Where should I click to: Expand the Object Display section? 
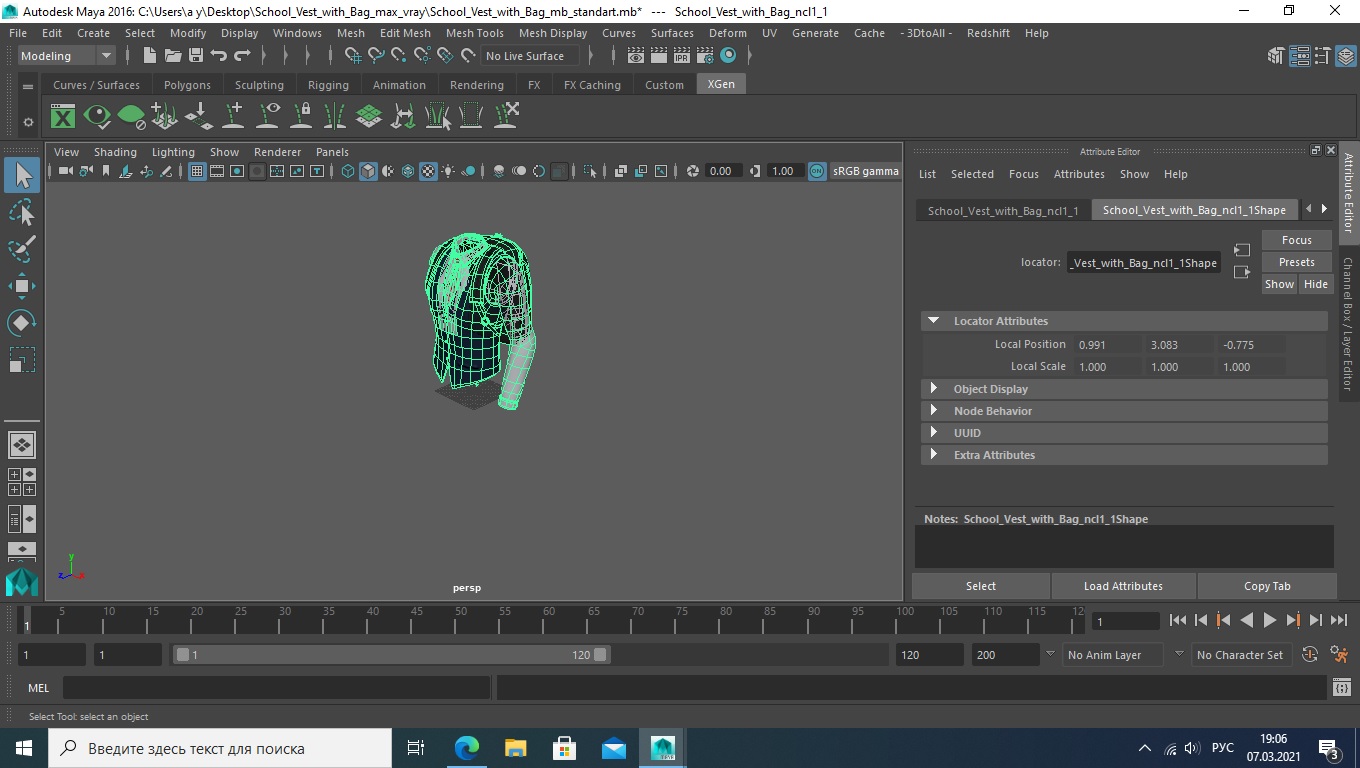pyautogui.click(x=933, y=389)
